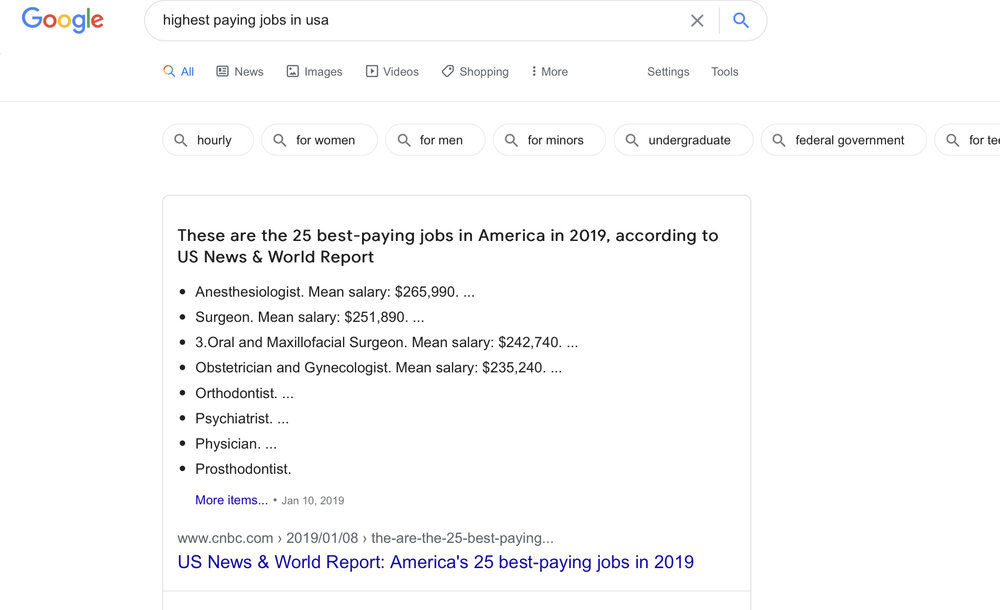Click the www.cnbc.com breadcrumb URL
The width and height of the screenshot is (1000, 610).
tap(365, 538)
